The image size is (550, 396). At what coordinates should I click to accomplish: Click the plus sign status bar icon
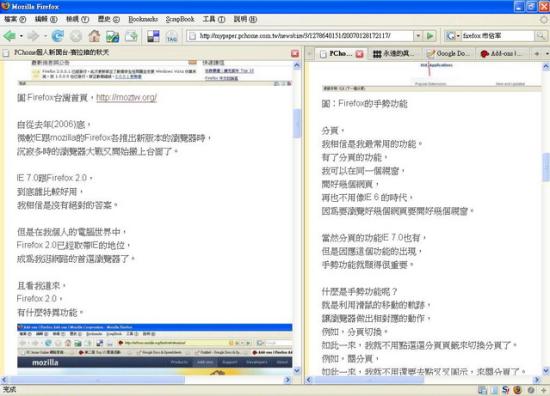pos(543,390)
